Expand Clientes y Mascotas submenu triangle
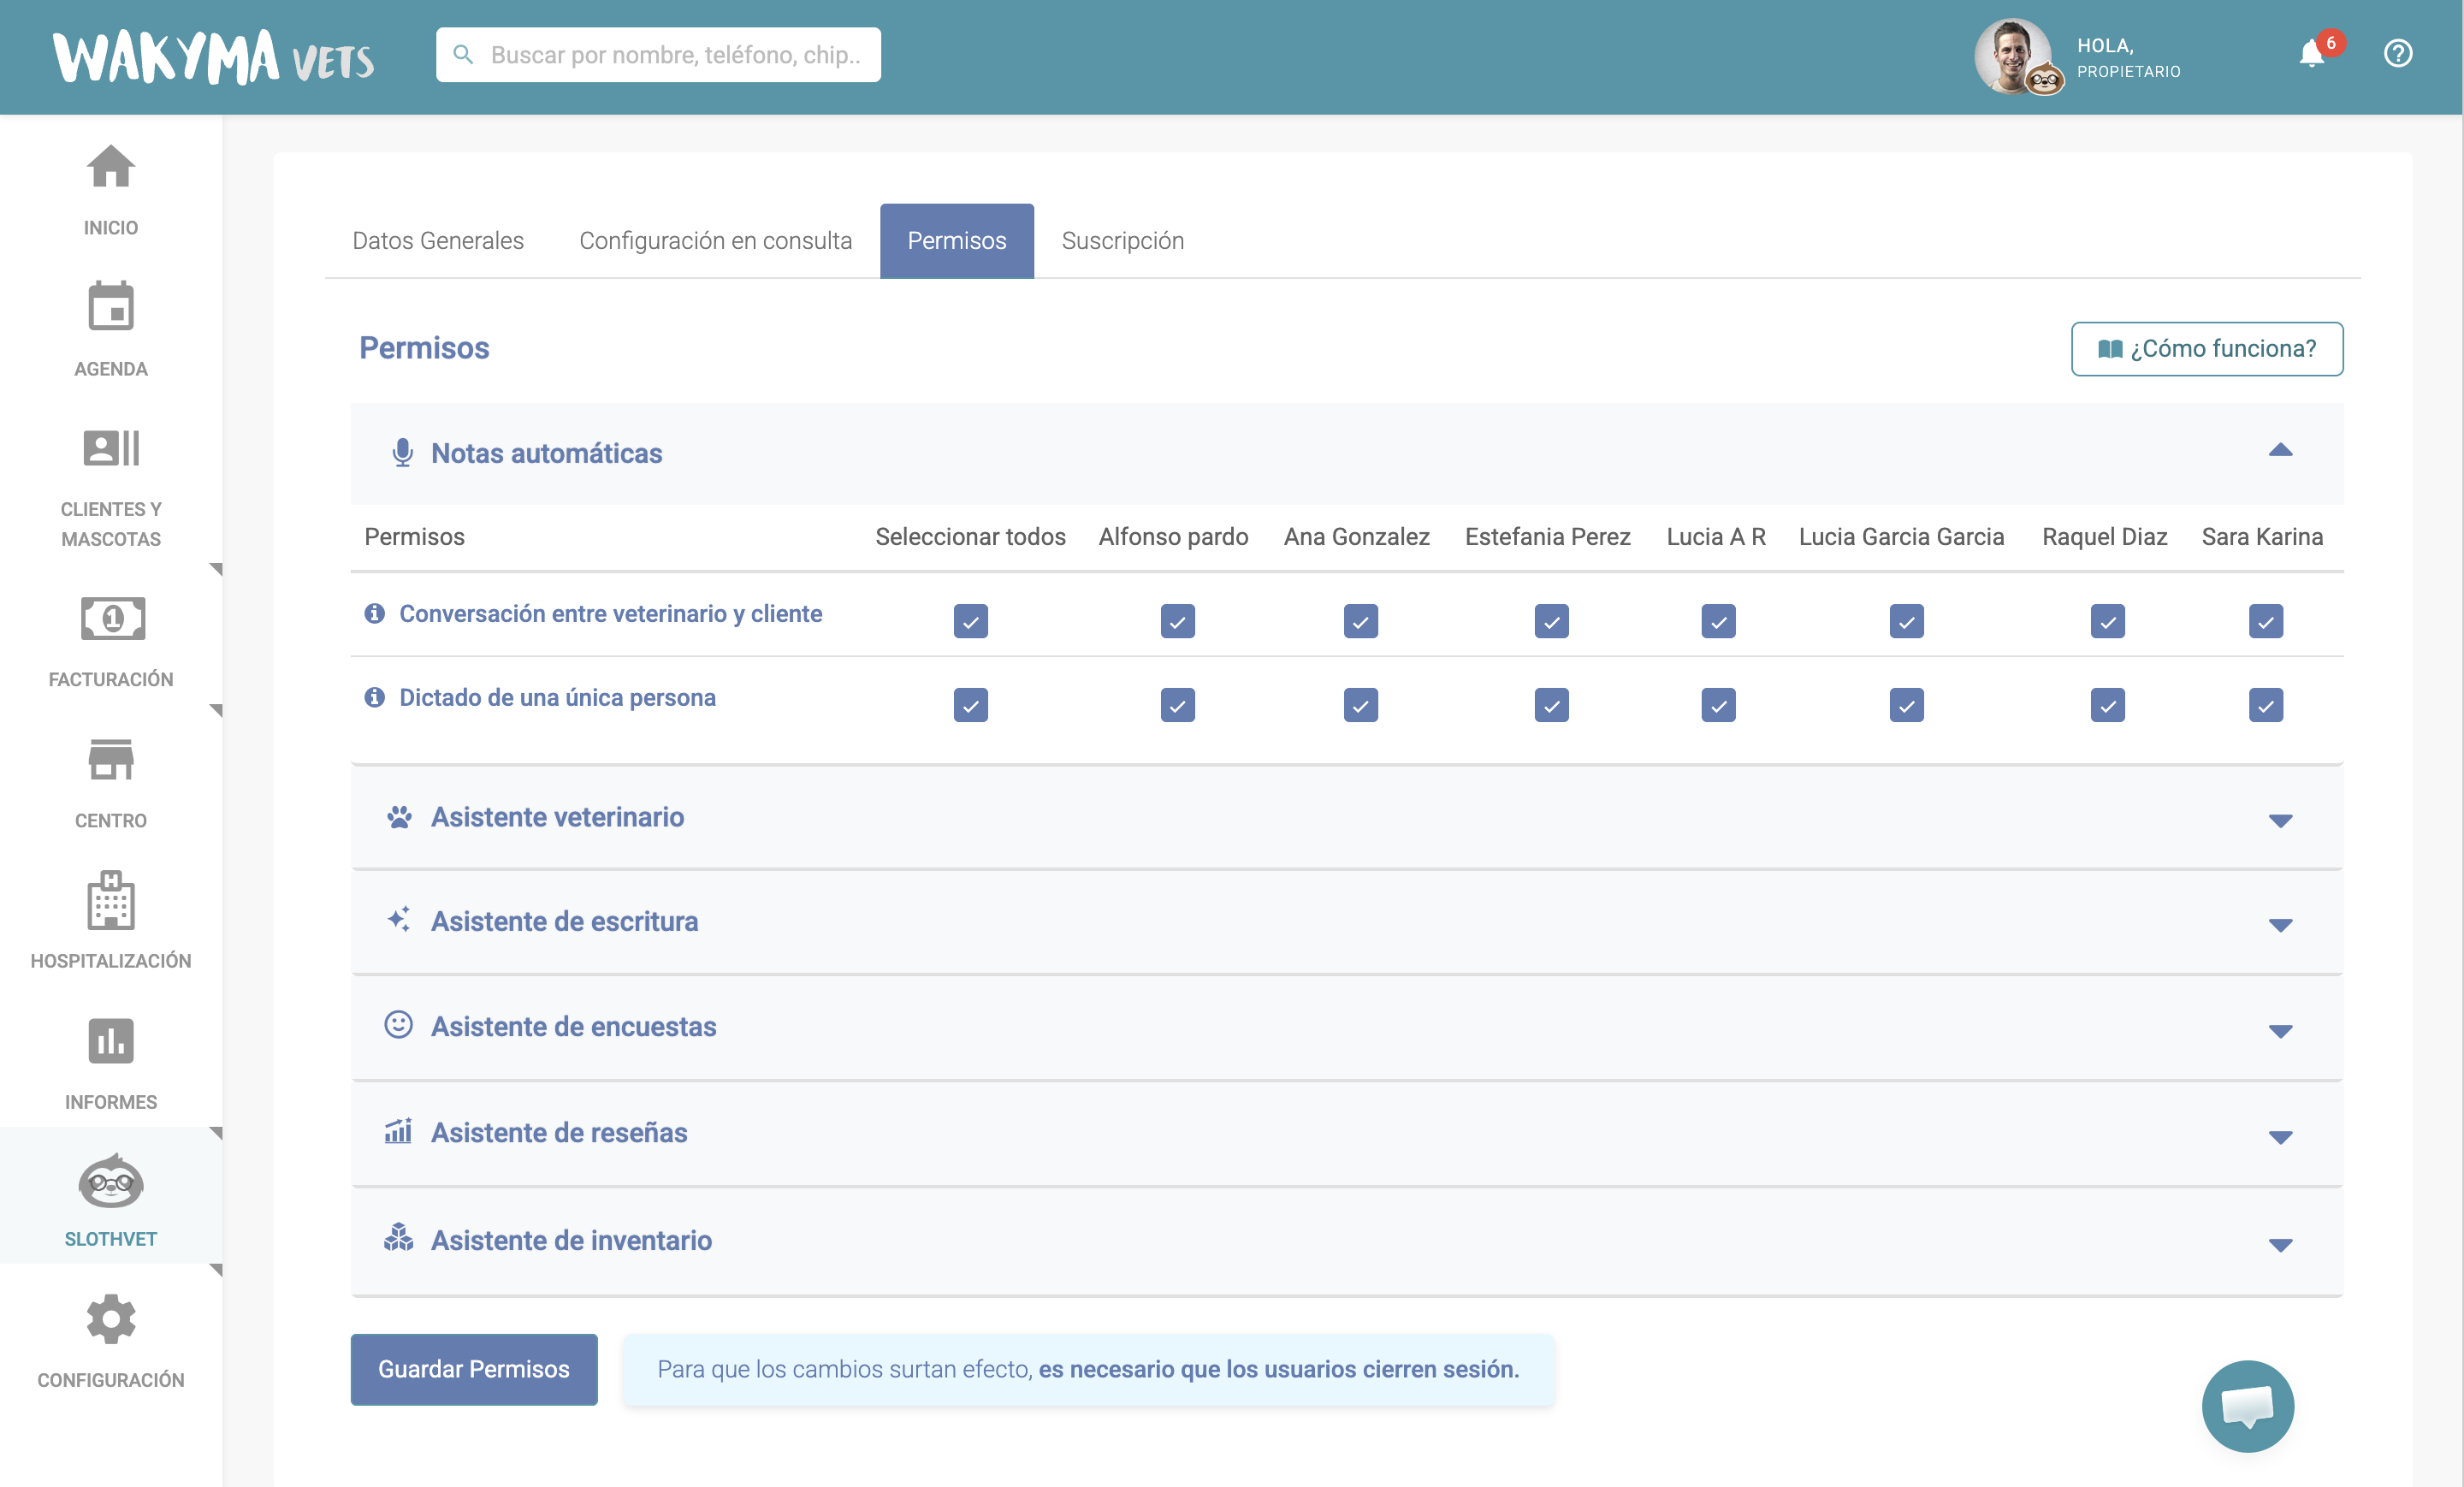Image resolution: width=2464 pixels, height=1487 pixels. [x=215, y=569]
